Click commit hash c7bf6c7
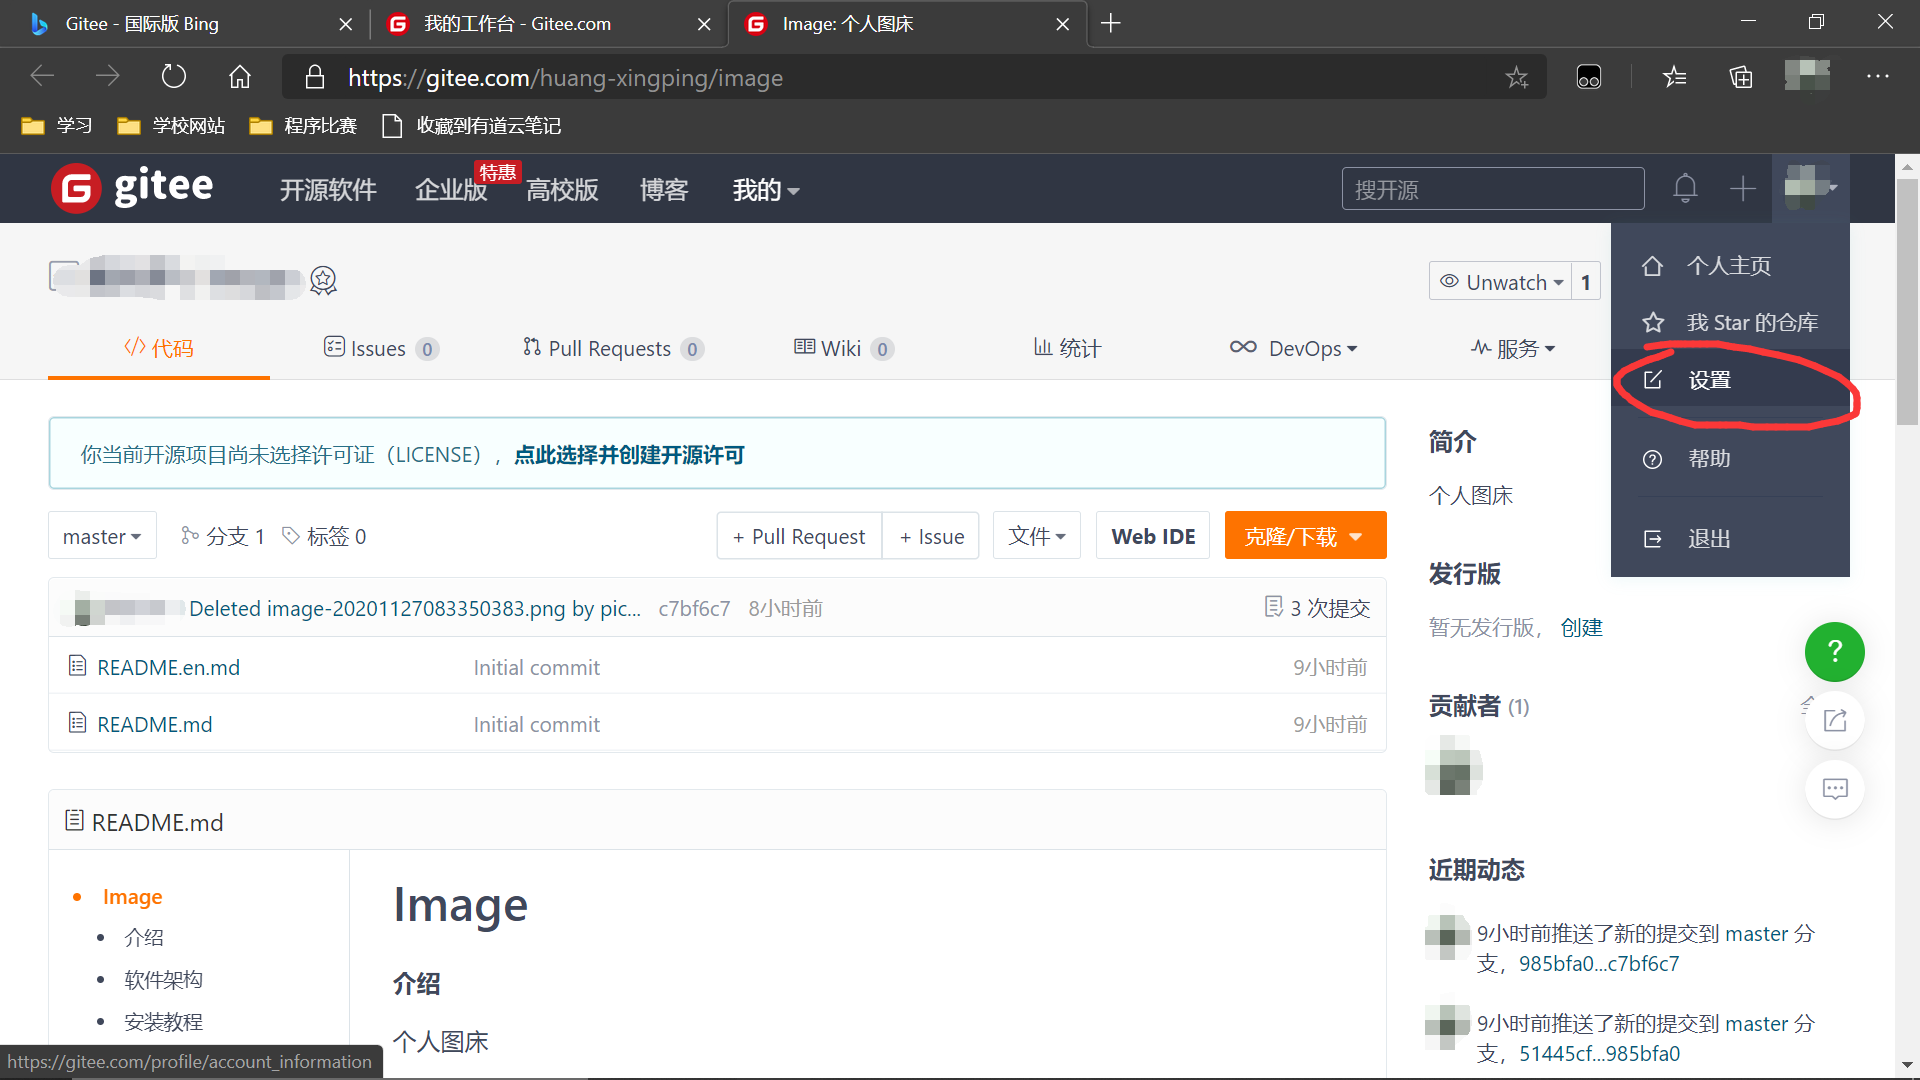The height and width of the screenshot is (1080, 1920). (694, 608)
